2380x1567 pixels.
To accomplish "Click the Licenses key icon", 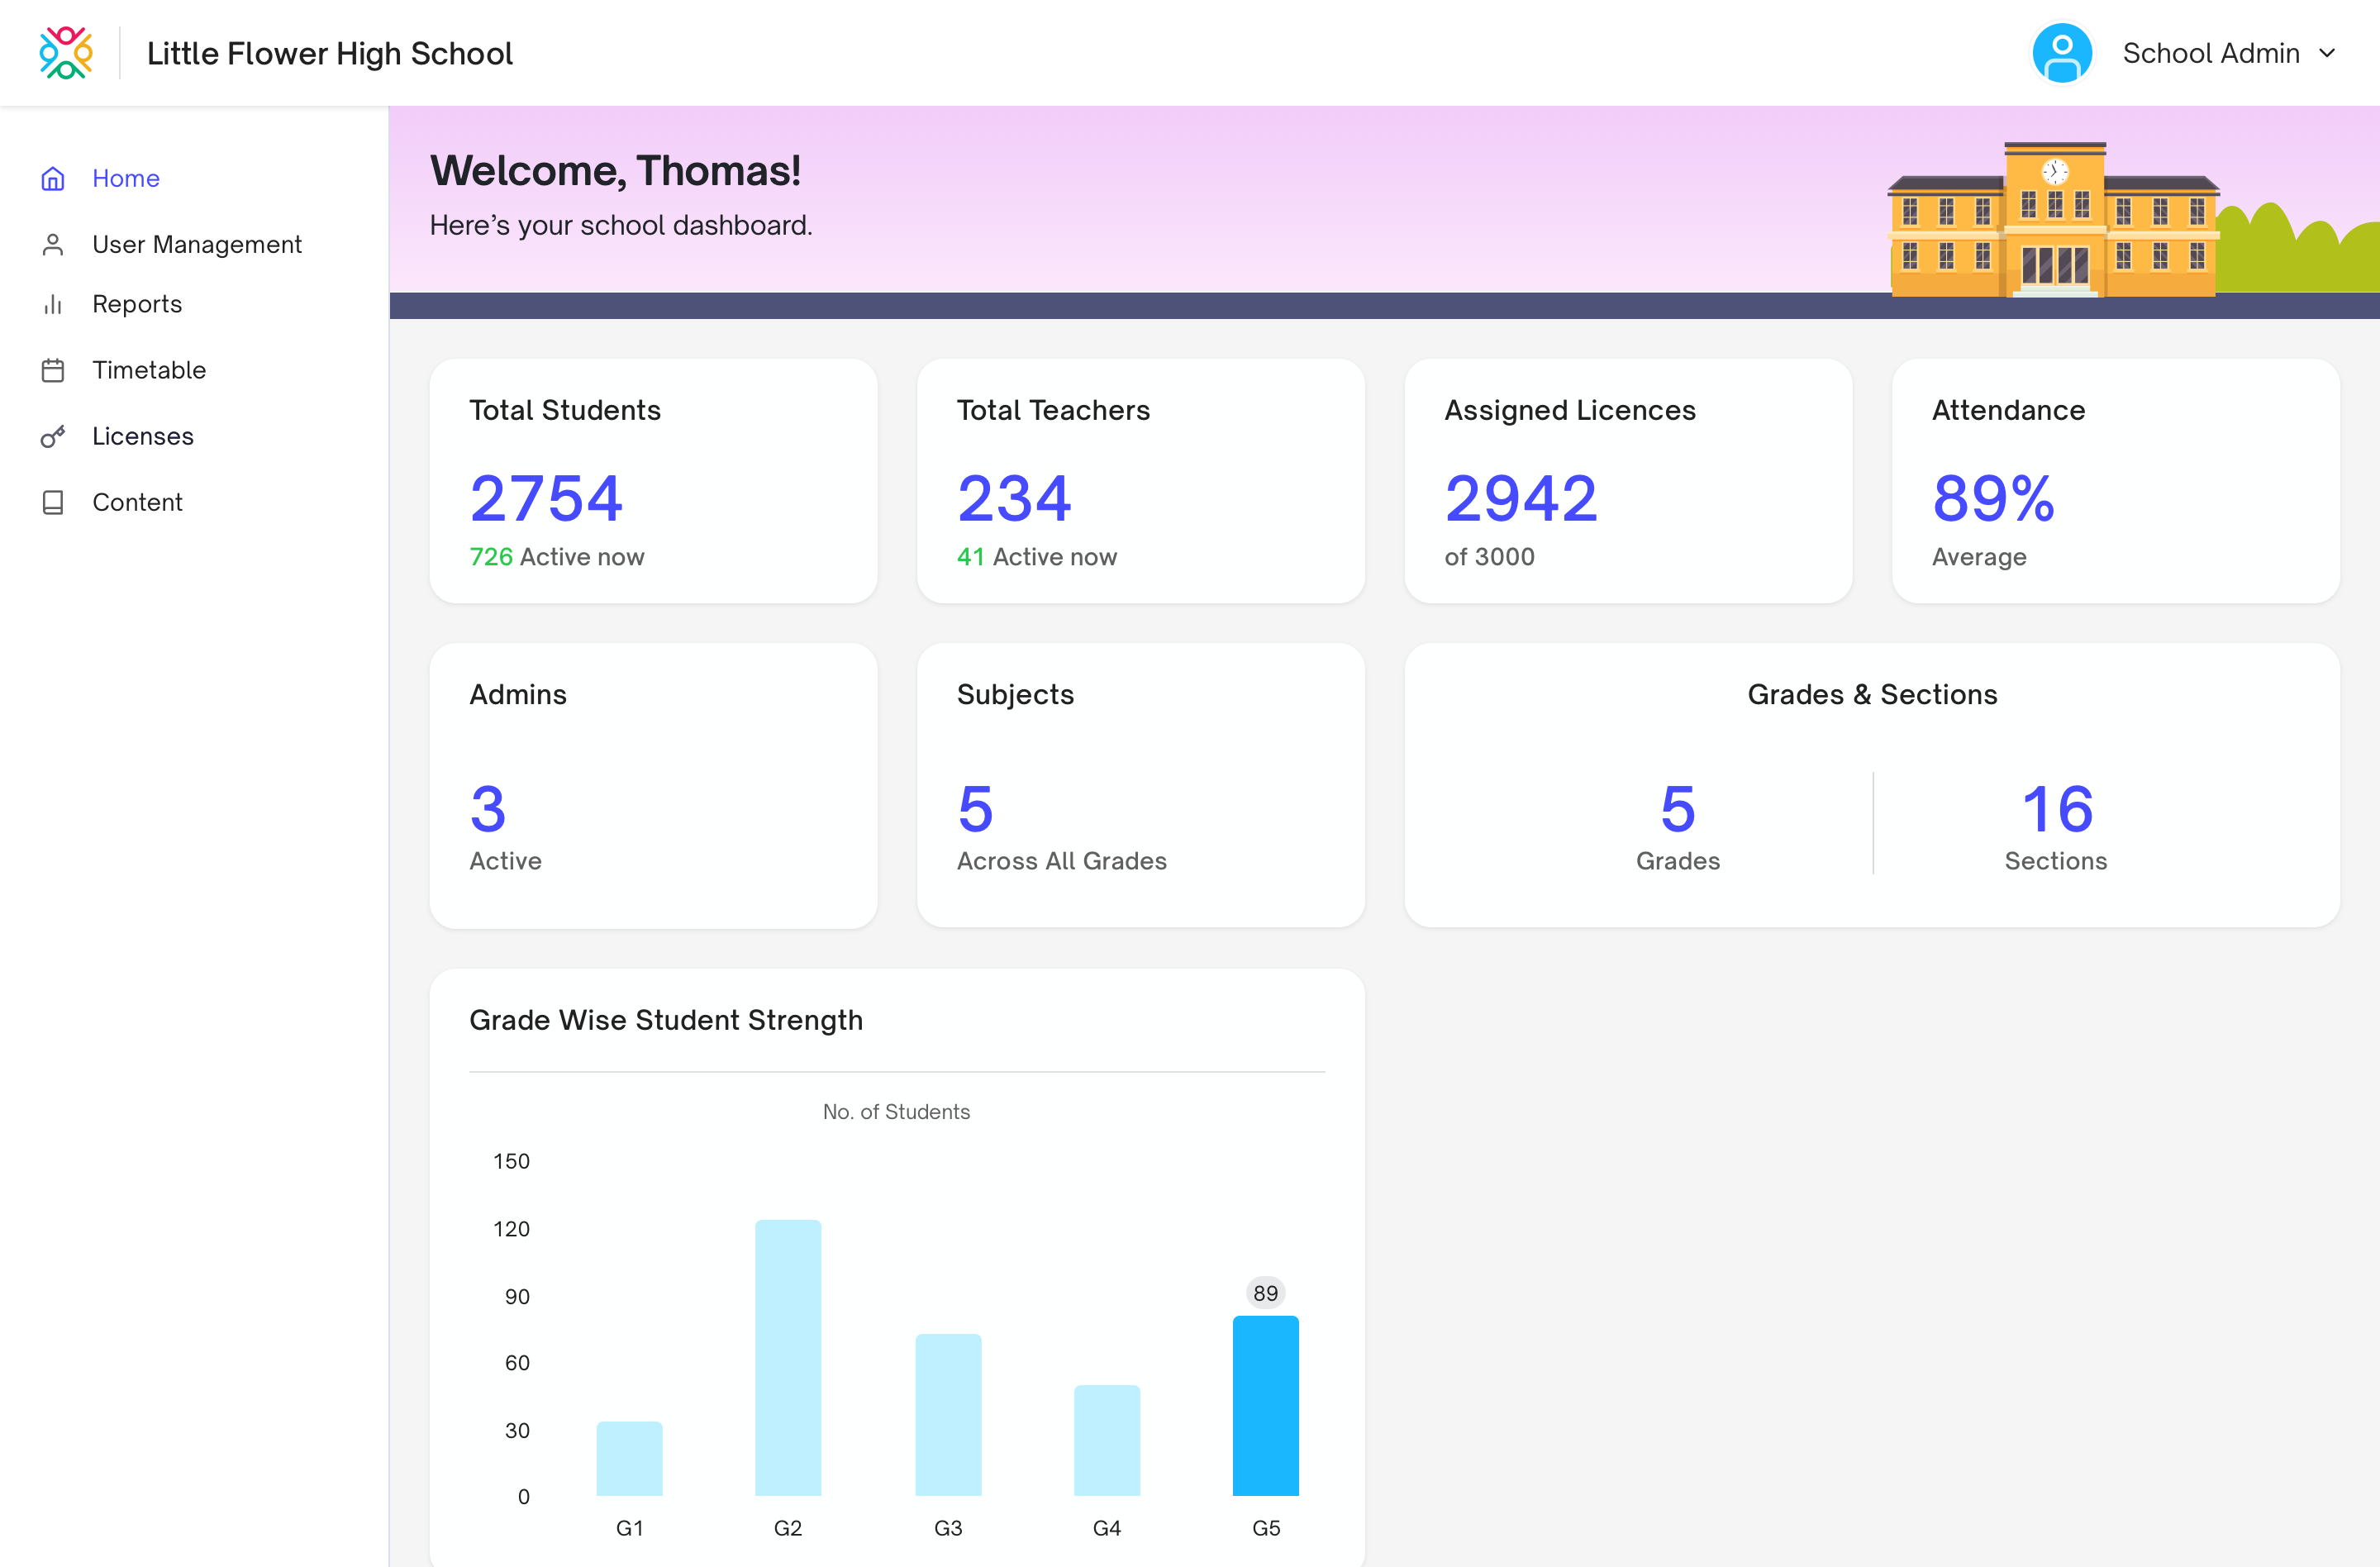I will [53, 437].
